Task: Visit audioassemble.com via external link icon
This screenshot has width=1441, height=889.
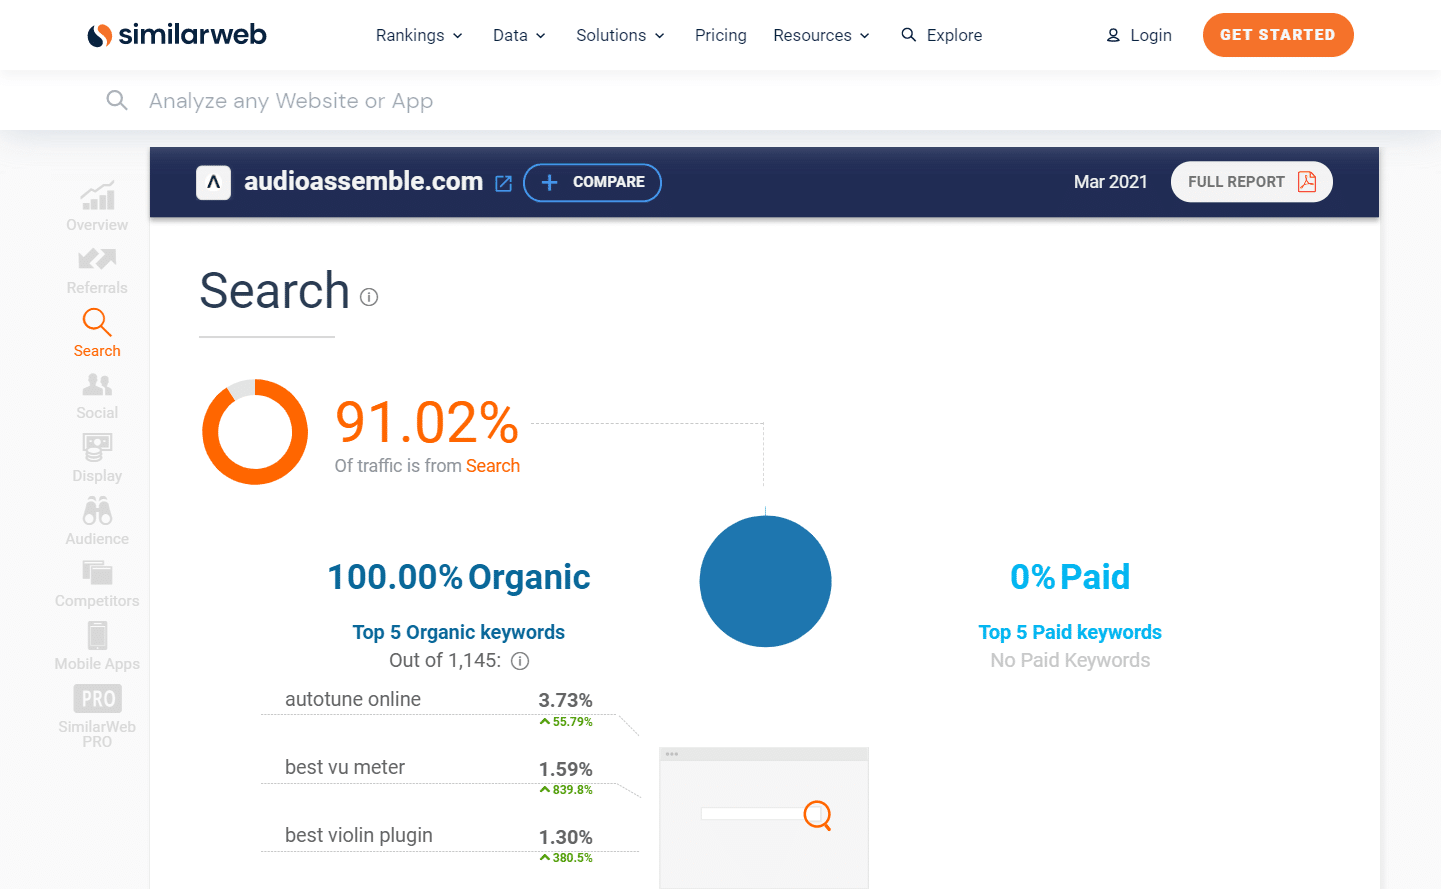Action: (x=503, y=182)
